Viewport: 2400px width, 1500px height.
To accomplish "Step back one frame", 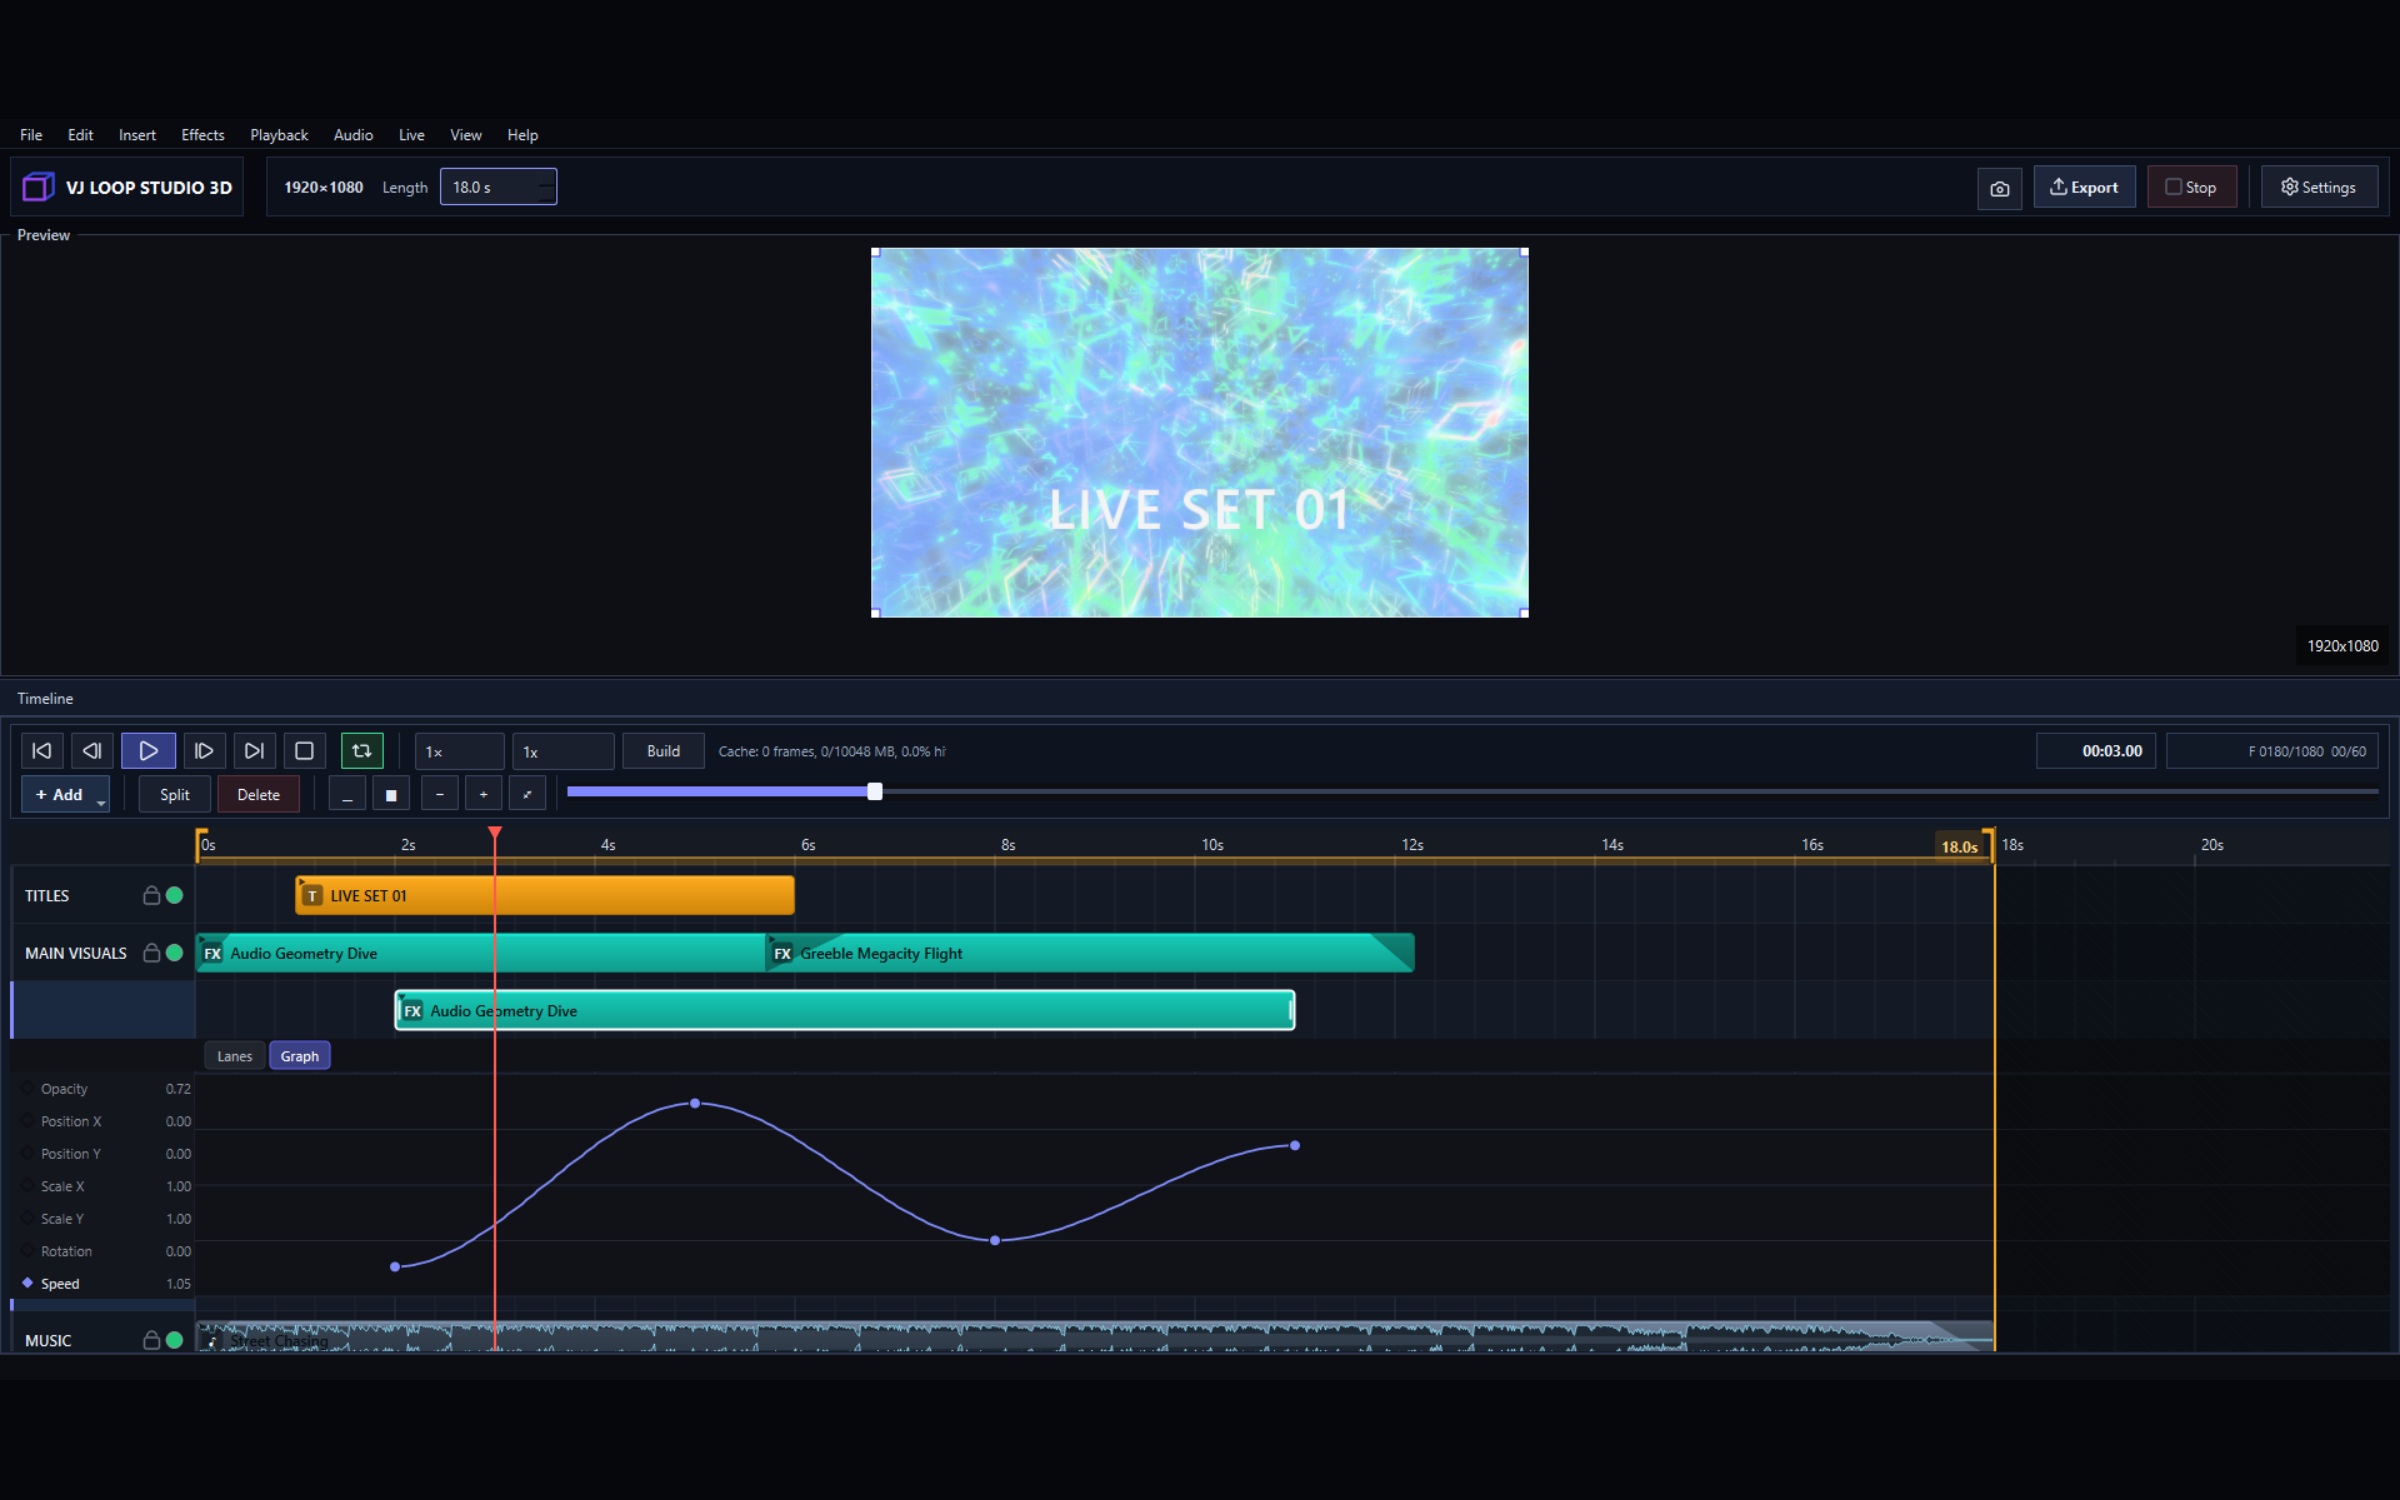I will pyautogui.click(x=92, y=750).
